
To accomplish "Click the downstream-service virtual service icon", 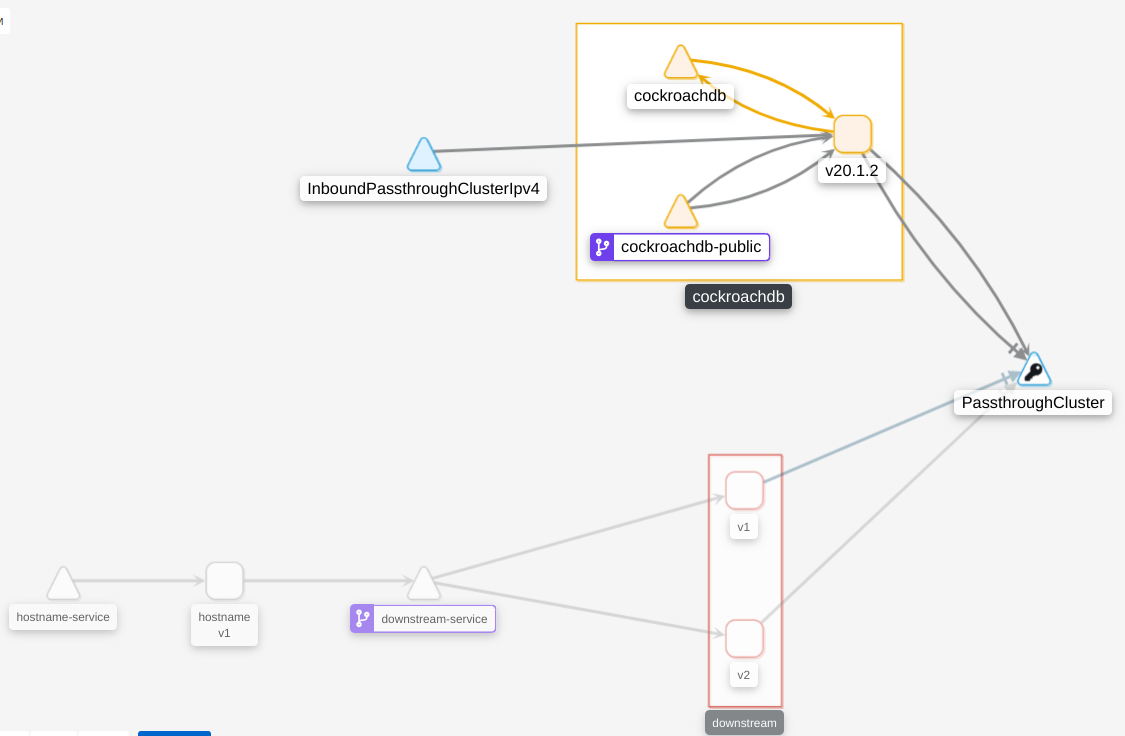I will point(362,618).
